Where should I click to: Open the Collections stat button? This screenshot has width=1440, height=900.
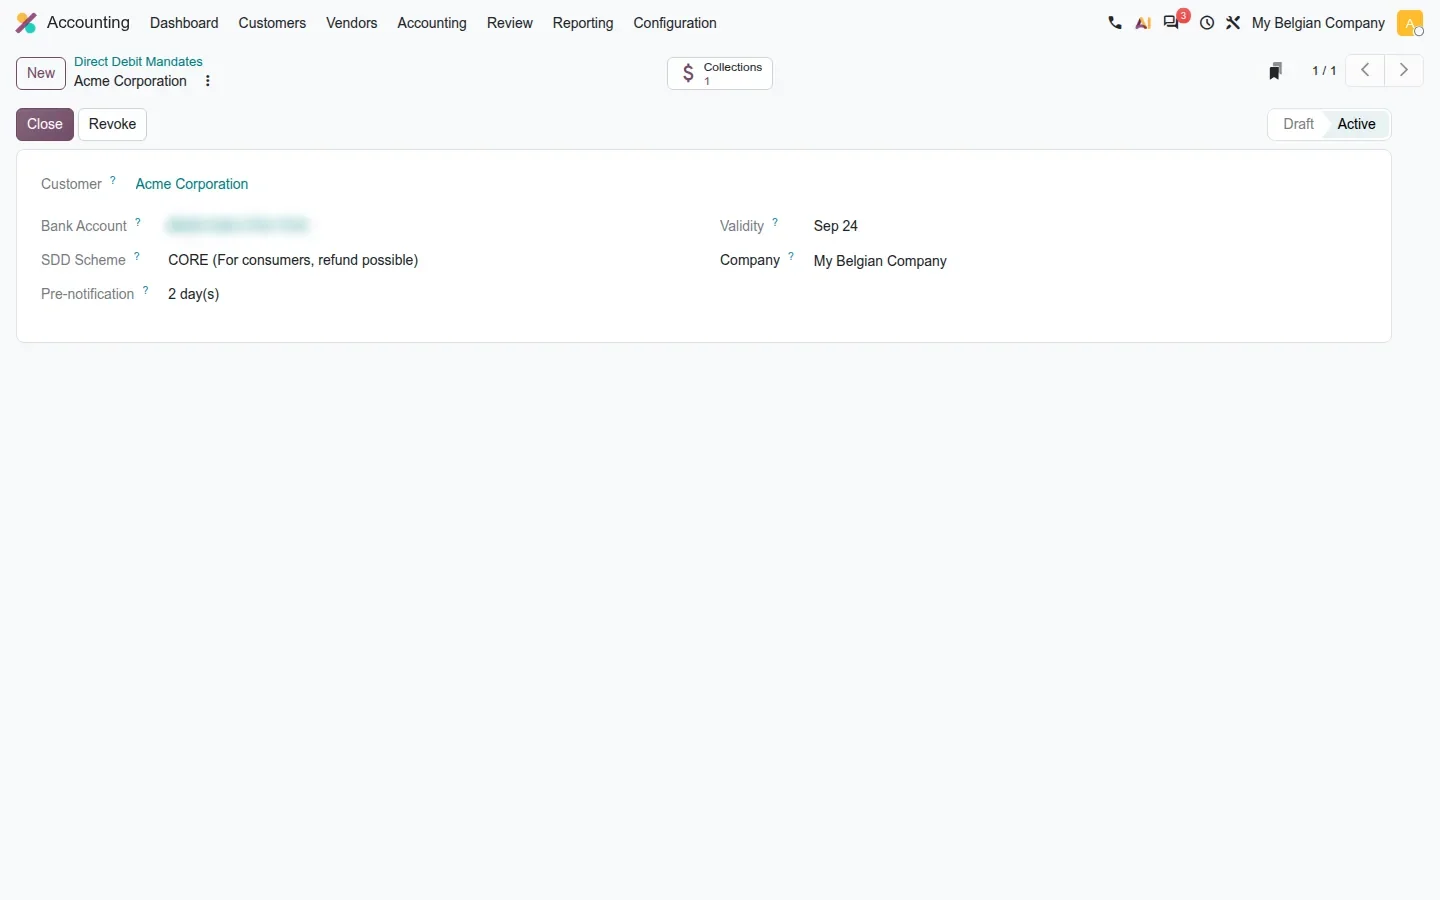click(720, 74)
